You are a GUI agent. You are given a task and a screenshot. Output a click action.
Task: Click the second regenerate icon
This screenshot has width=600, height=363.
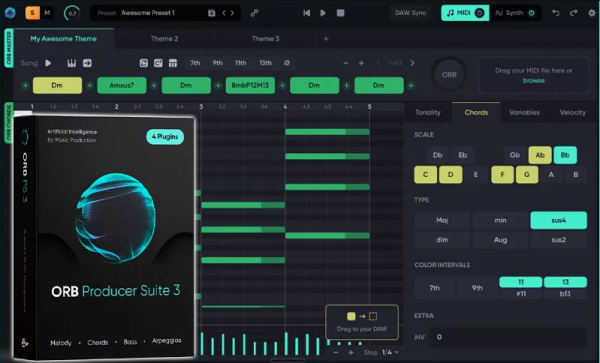[158, 63]
